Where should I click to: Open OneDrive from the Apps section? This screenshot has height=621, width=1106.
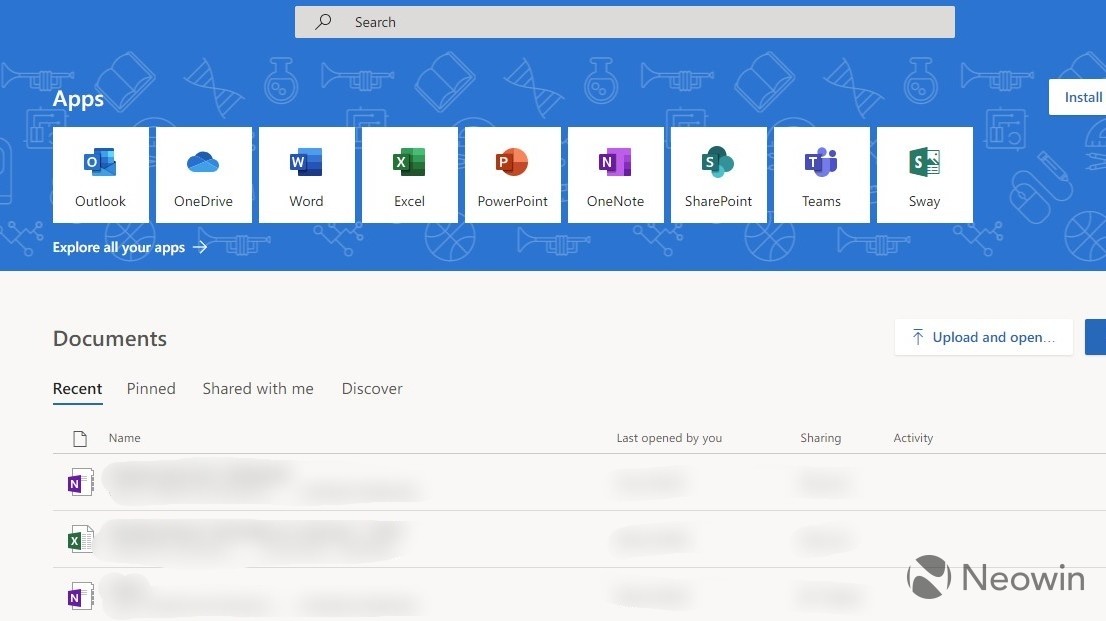point(203,174)
